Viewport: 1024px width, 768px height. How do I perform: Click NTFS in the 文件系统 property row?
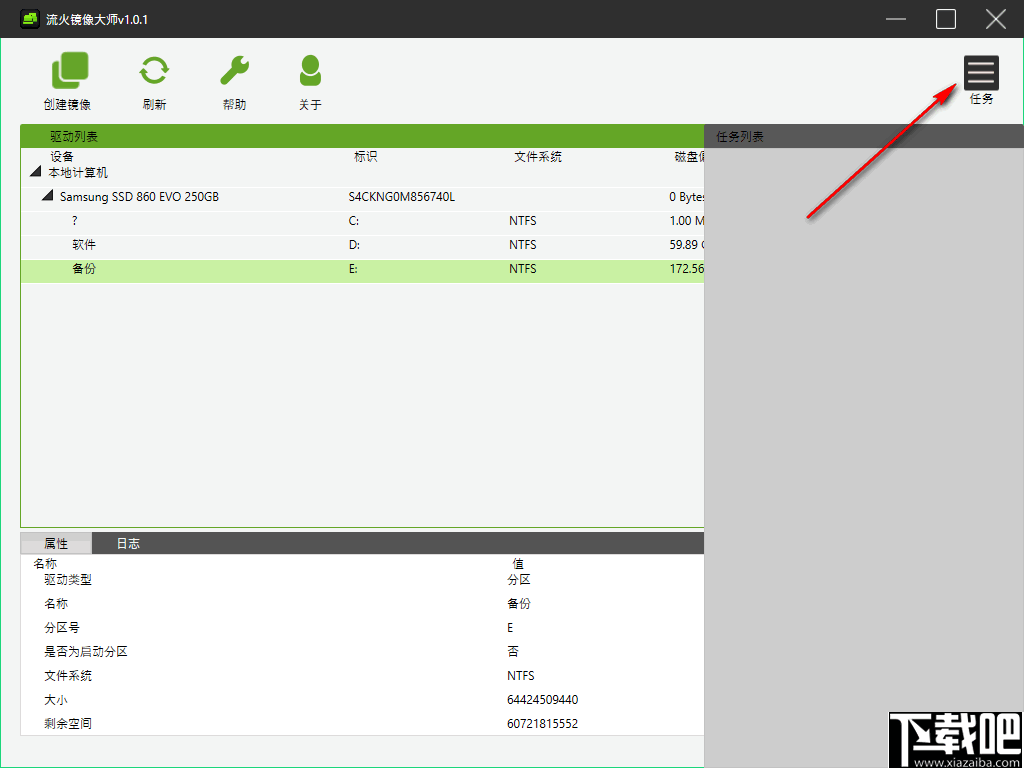(520, 676)
